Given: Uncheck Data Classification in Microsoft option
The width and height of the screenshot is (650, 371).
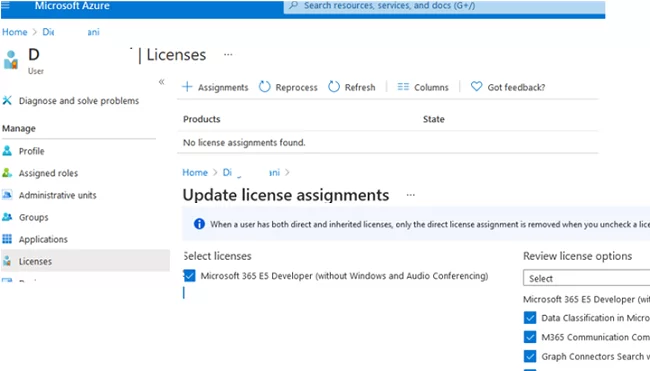Looking at the screenshot, I should 530,318.
